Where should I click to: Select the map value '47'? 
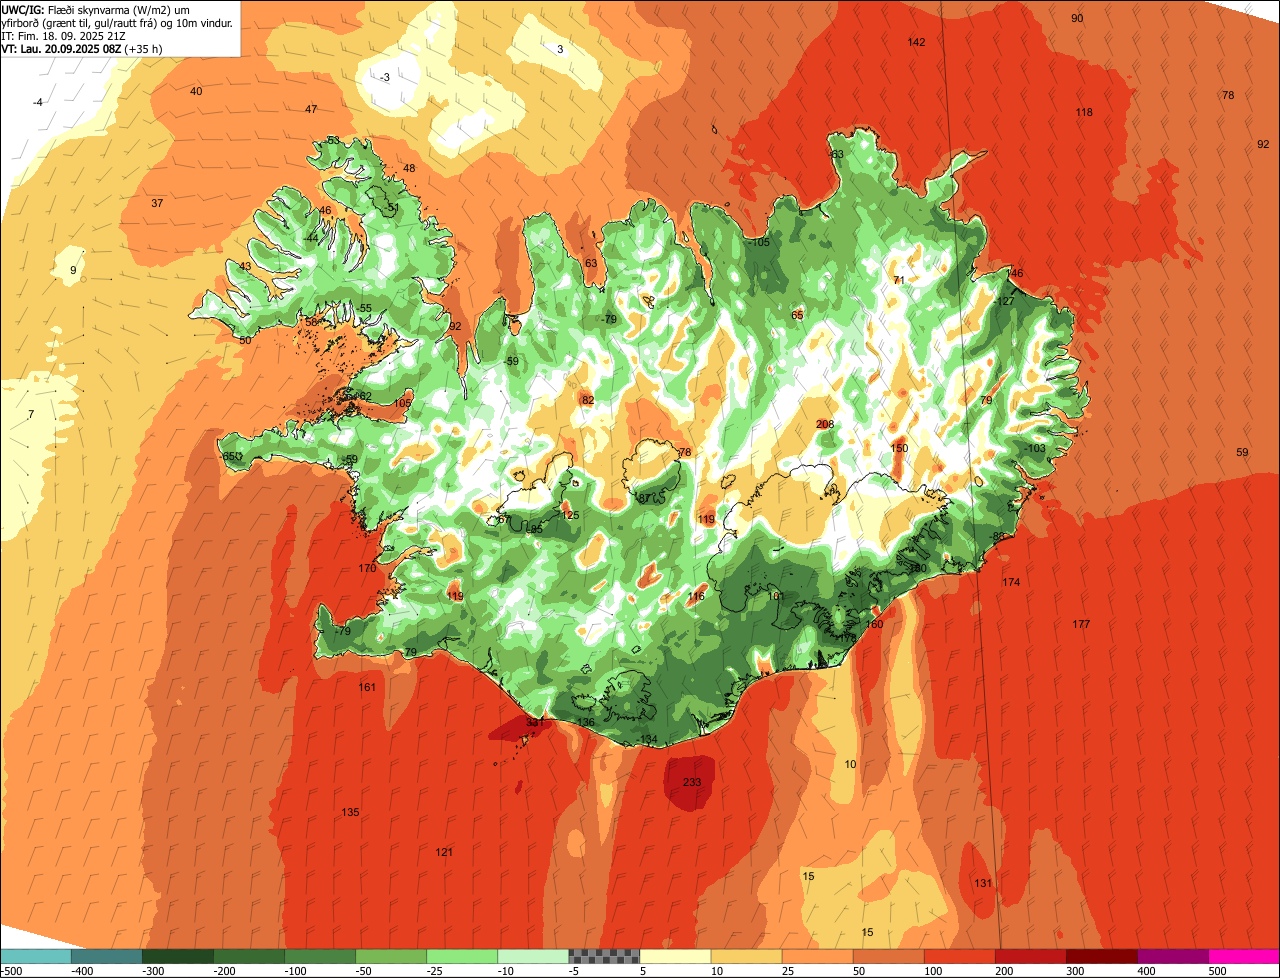pos(311,109)
